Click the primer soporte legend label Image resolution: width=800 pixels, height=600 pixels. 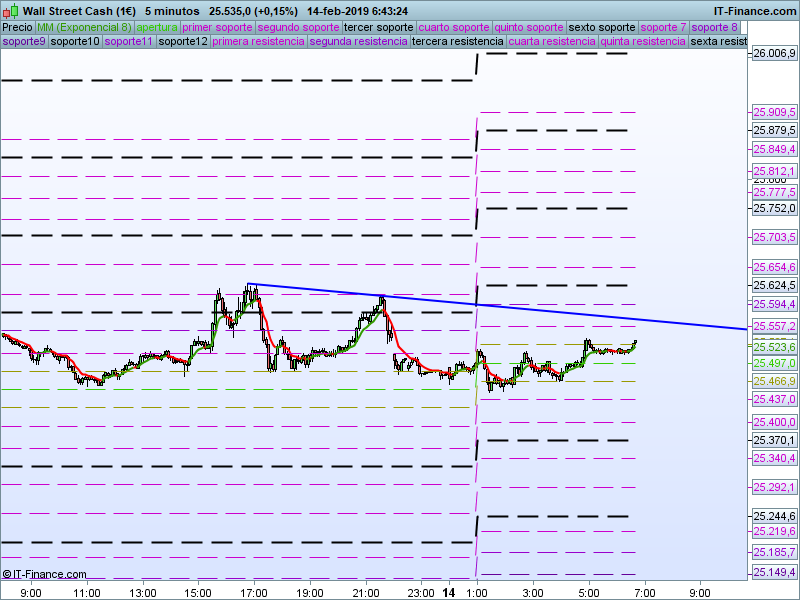point(218,27)
